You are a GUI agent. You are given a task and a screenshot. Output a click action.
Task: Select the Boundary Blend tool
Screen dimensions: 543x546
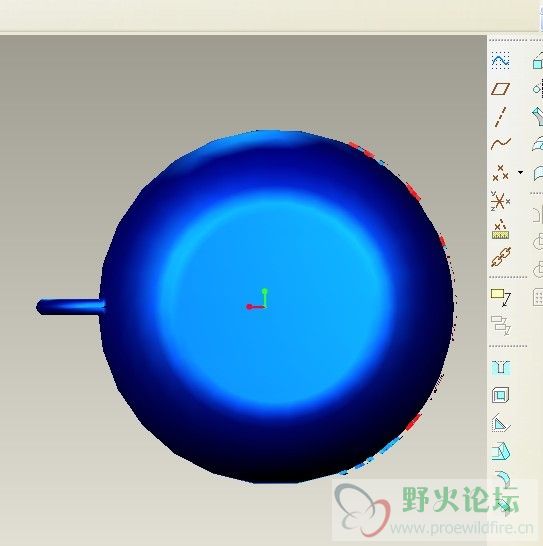click(x=538, y=143)
